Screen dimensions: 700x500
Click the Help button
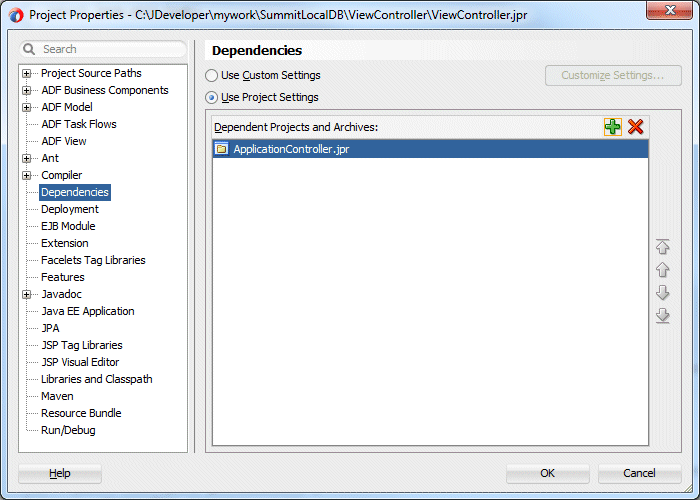click(x=60, y=473)
